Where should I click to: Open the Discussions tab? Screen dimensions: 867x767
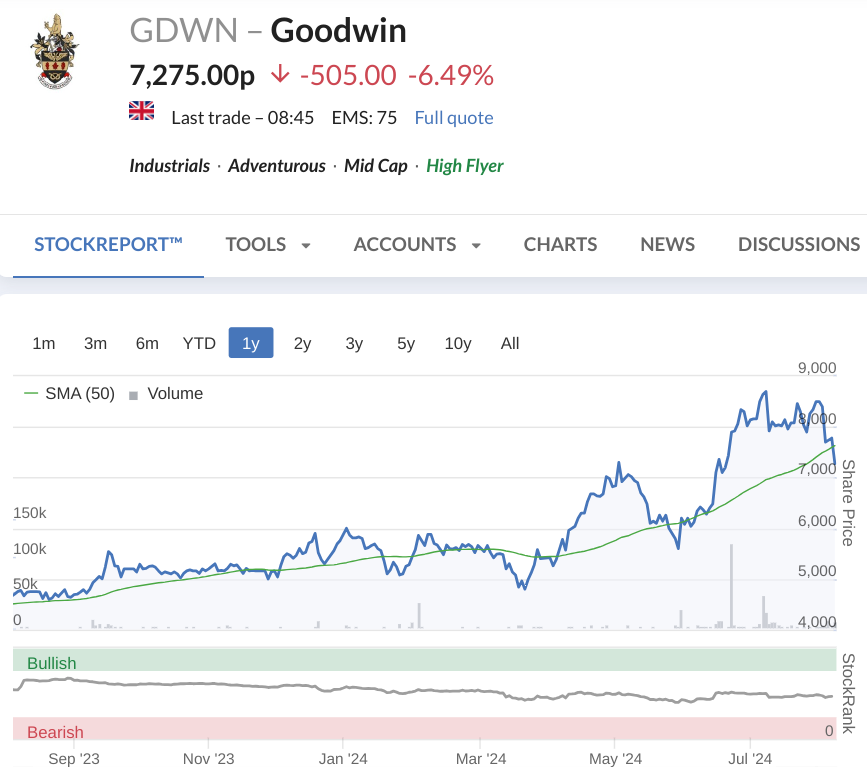(x=799, y=244)
